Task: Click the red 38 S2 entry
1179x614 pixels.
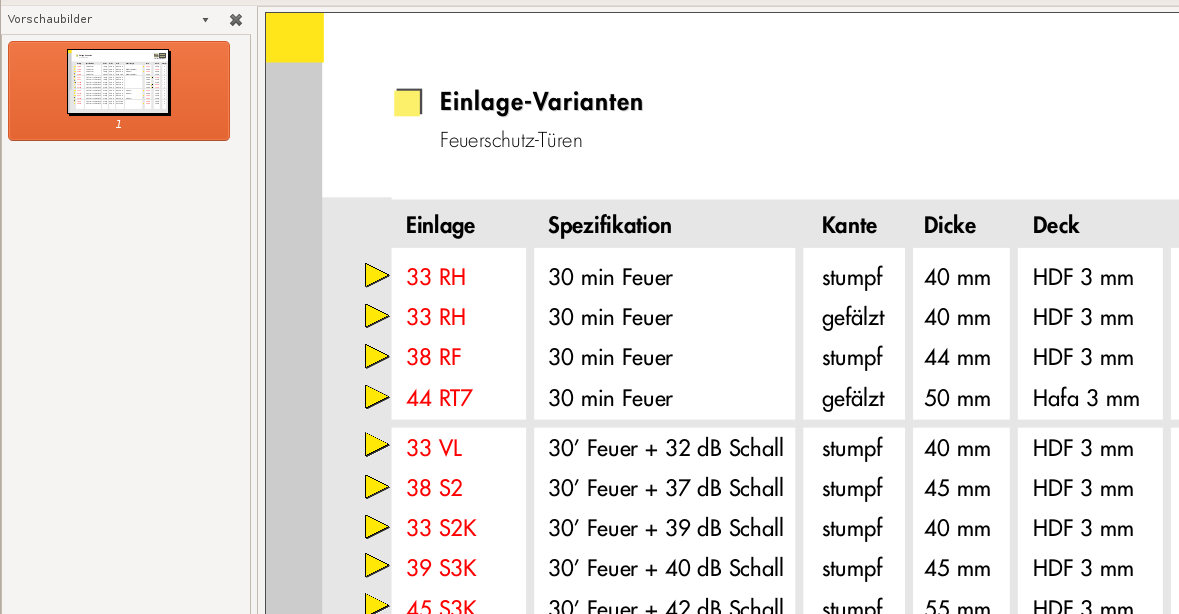Action: pos(434,488)
